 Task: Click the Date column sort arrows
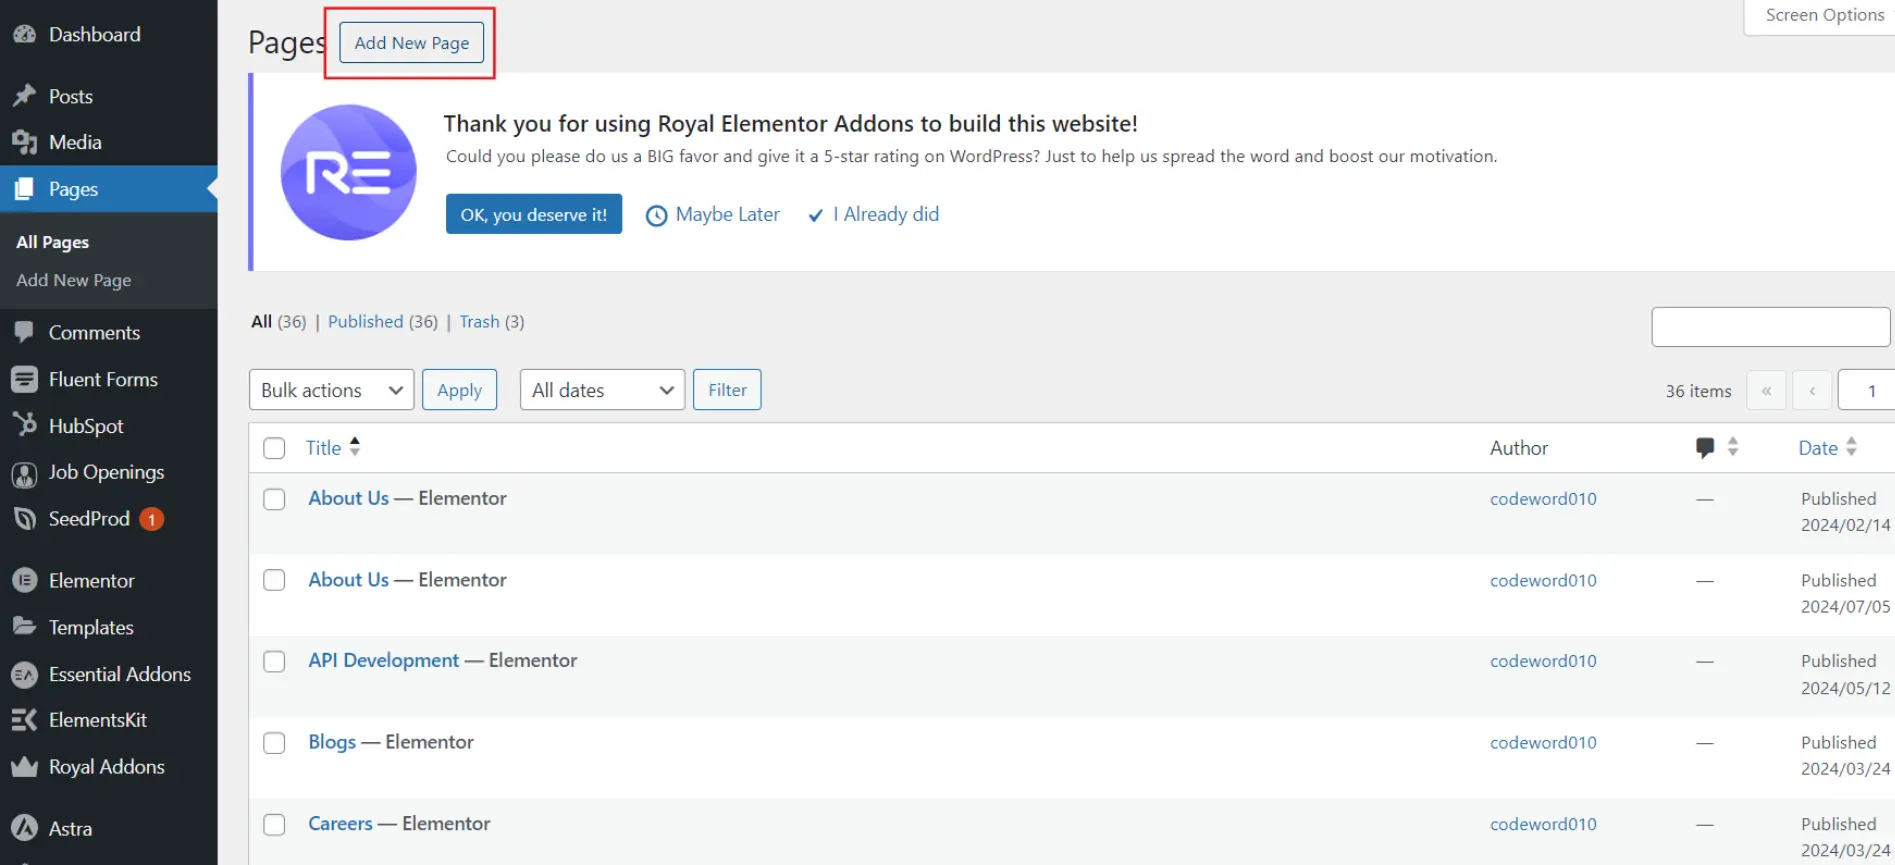click(1851, 447)
